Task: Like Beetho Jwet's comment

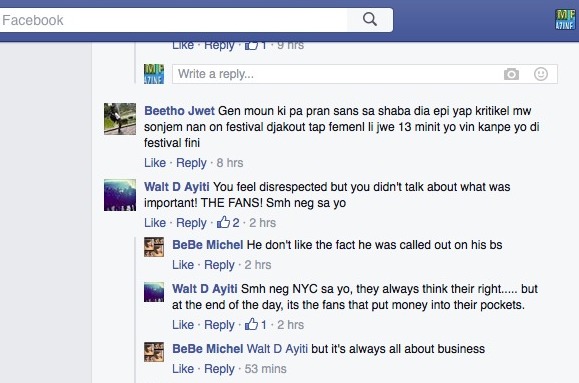Action: point(155,163)
